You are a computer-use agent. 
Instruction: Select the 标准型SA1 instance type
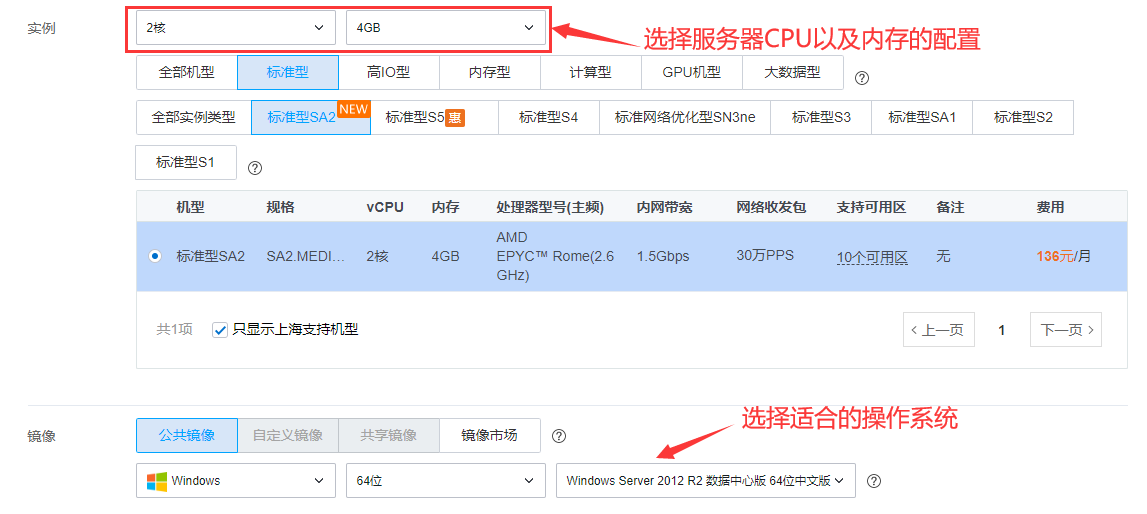tap(922, 117)
